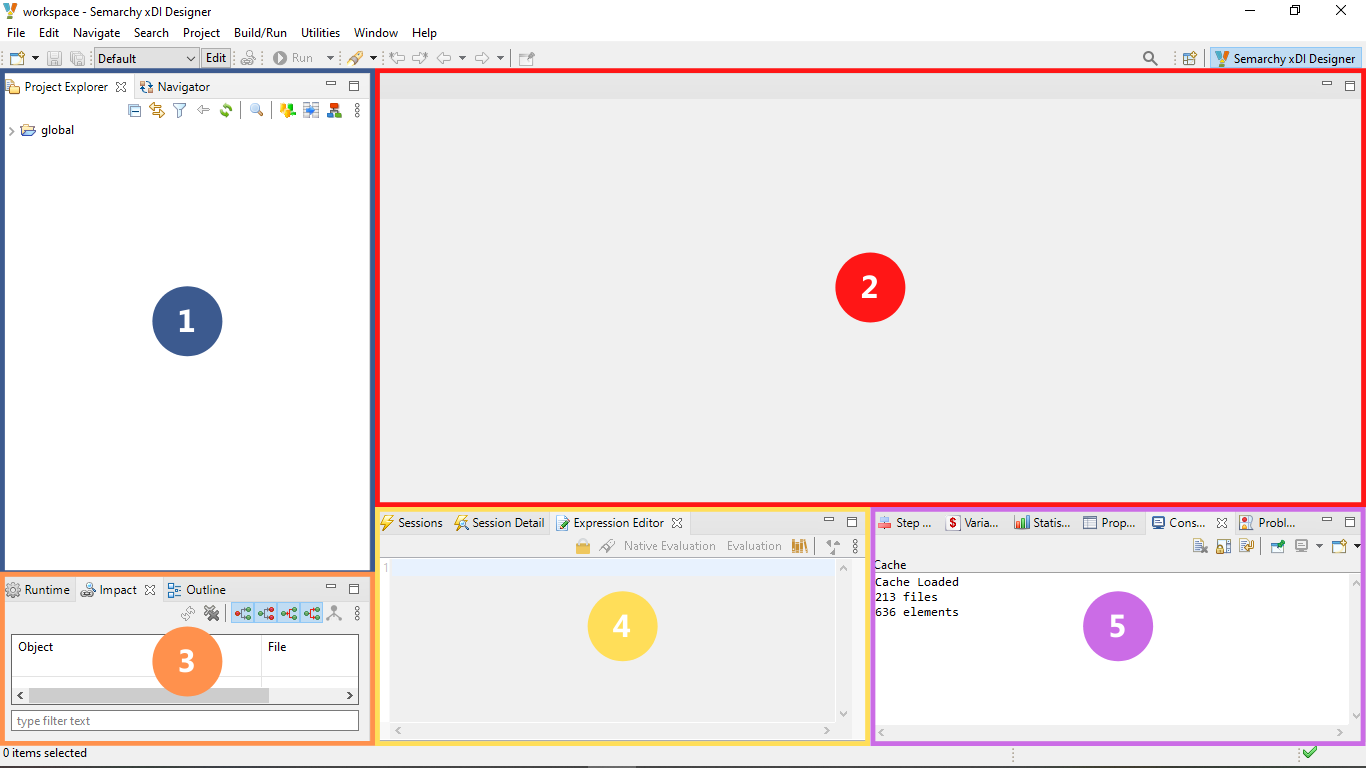Open the Build/Run menu
This screenshot has width=1366, height=768.
click(260, 33)
